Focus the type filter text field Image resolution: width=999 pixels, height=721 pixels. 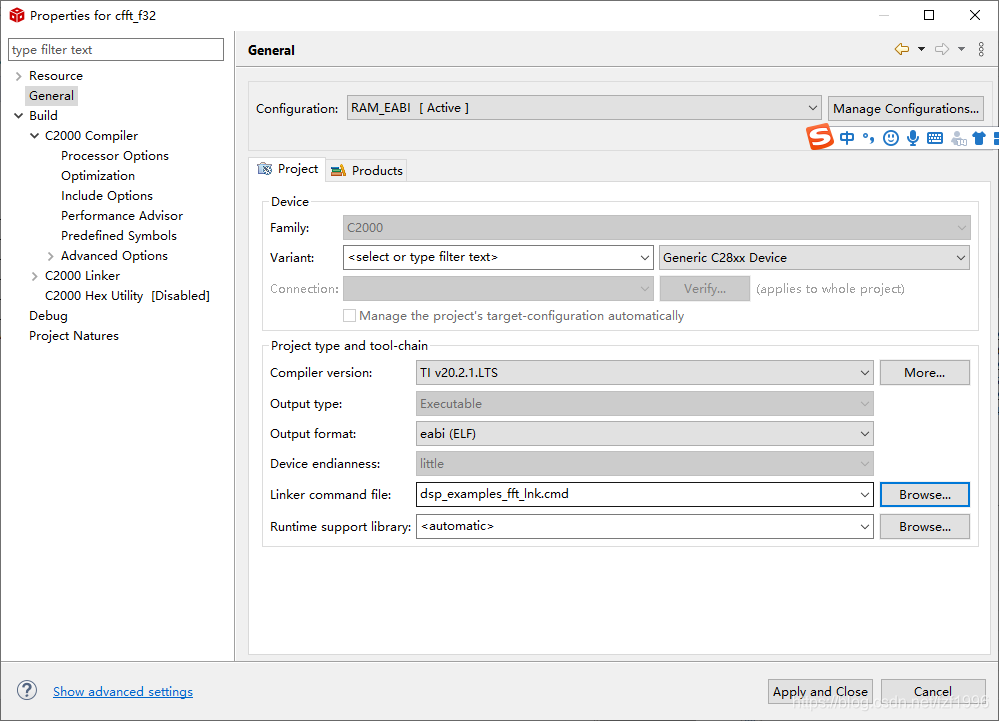(116, 50)
